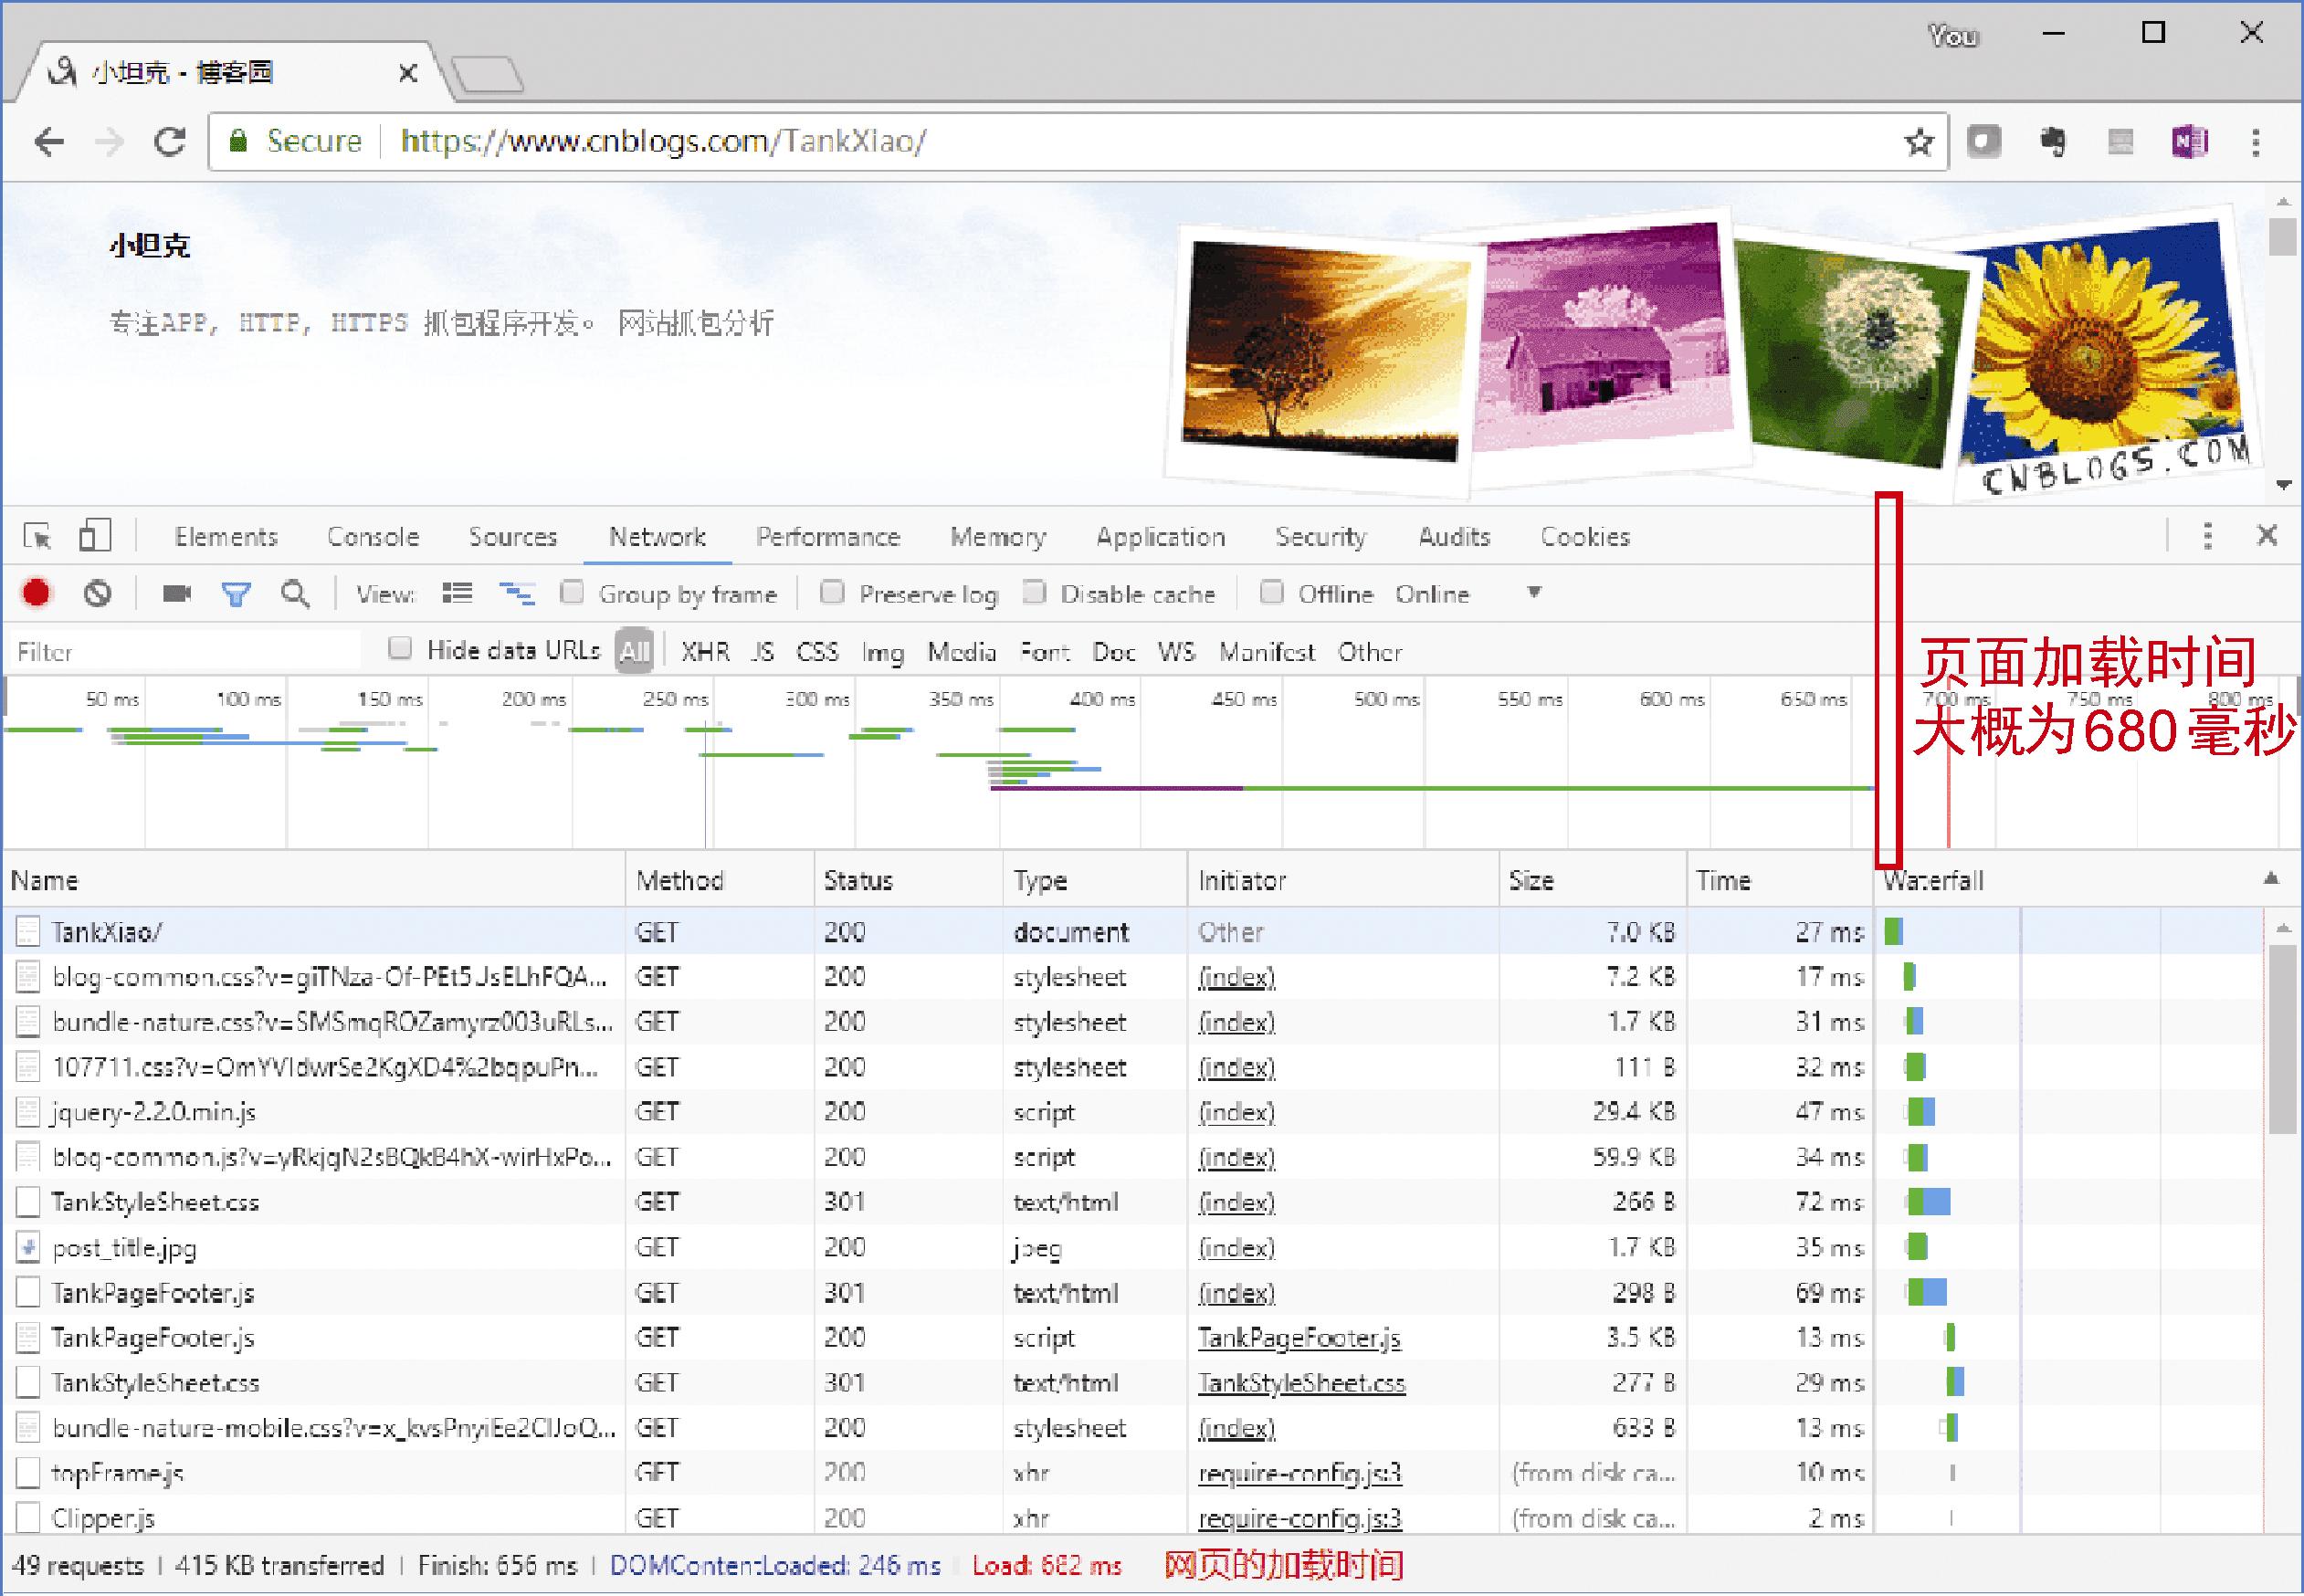Click the red record network log button
This screenshot has height=1596, width=2304.
37,593
